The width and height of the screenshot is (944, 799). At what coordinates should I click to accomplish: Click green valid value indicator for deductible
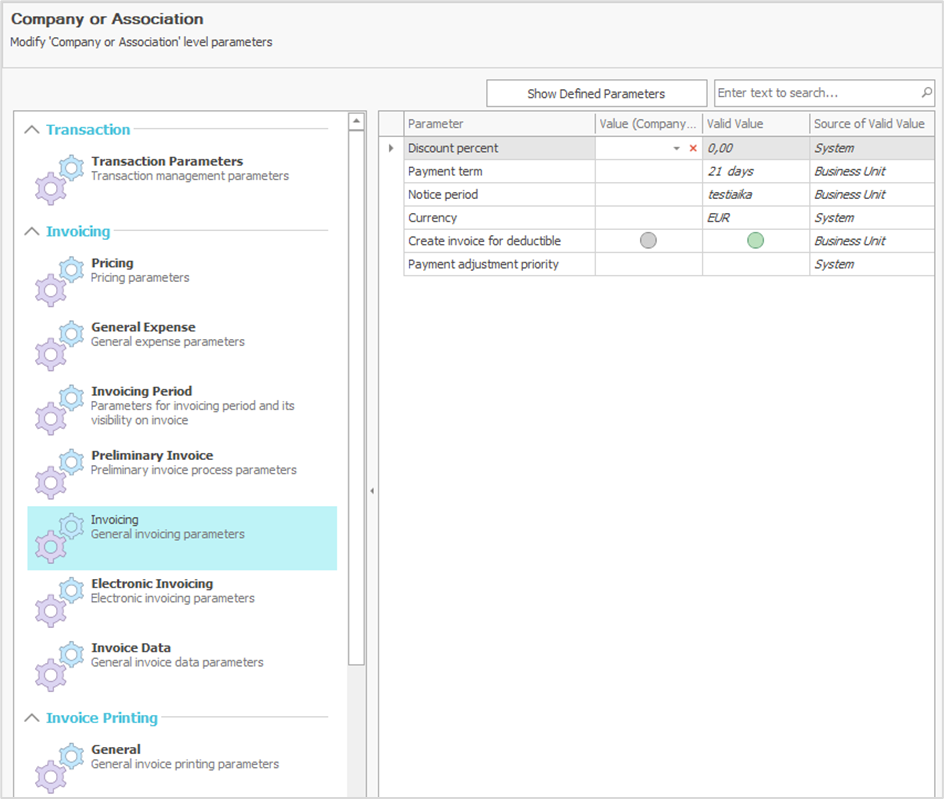(755, 241)
